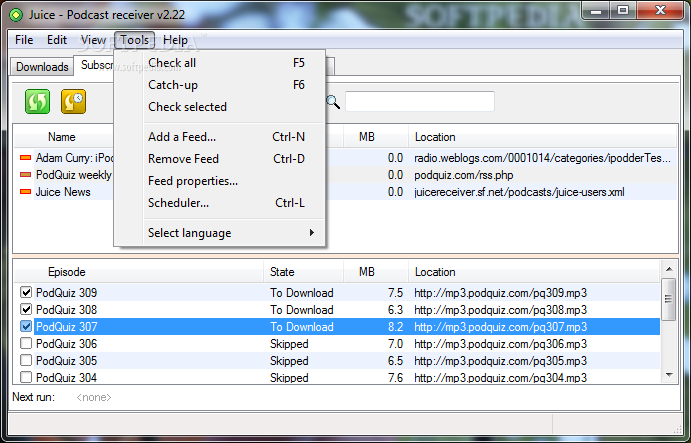This screenshot has height=443, width=691.
Task: Click the episode list scrollbar up arrow
Action: [x=669, y=269]
